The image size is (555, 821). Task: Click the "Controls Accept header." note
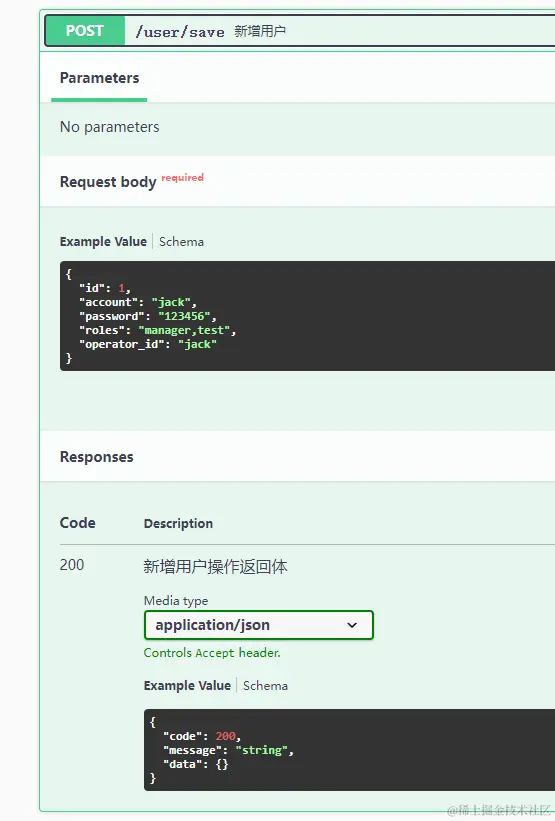[212, 652]
